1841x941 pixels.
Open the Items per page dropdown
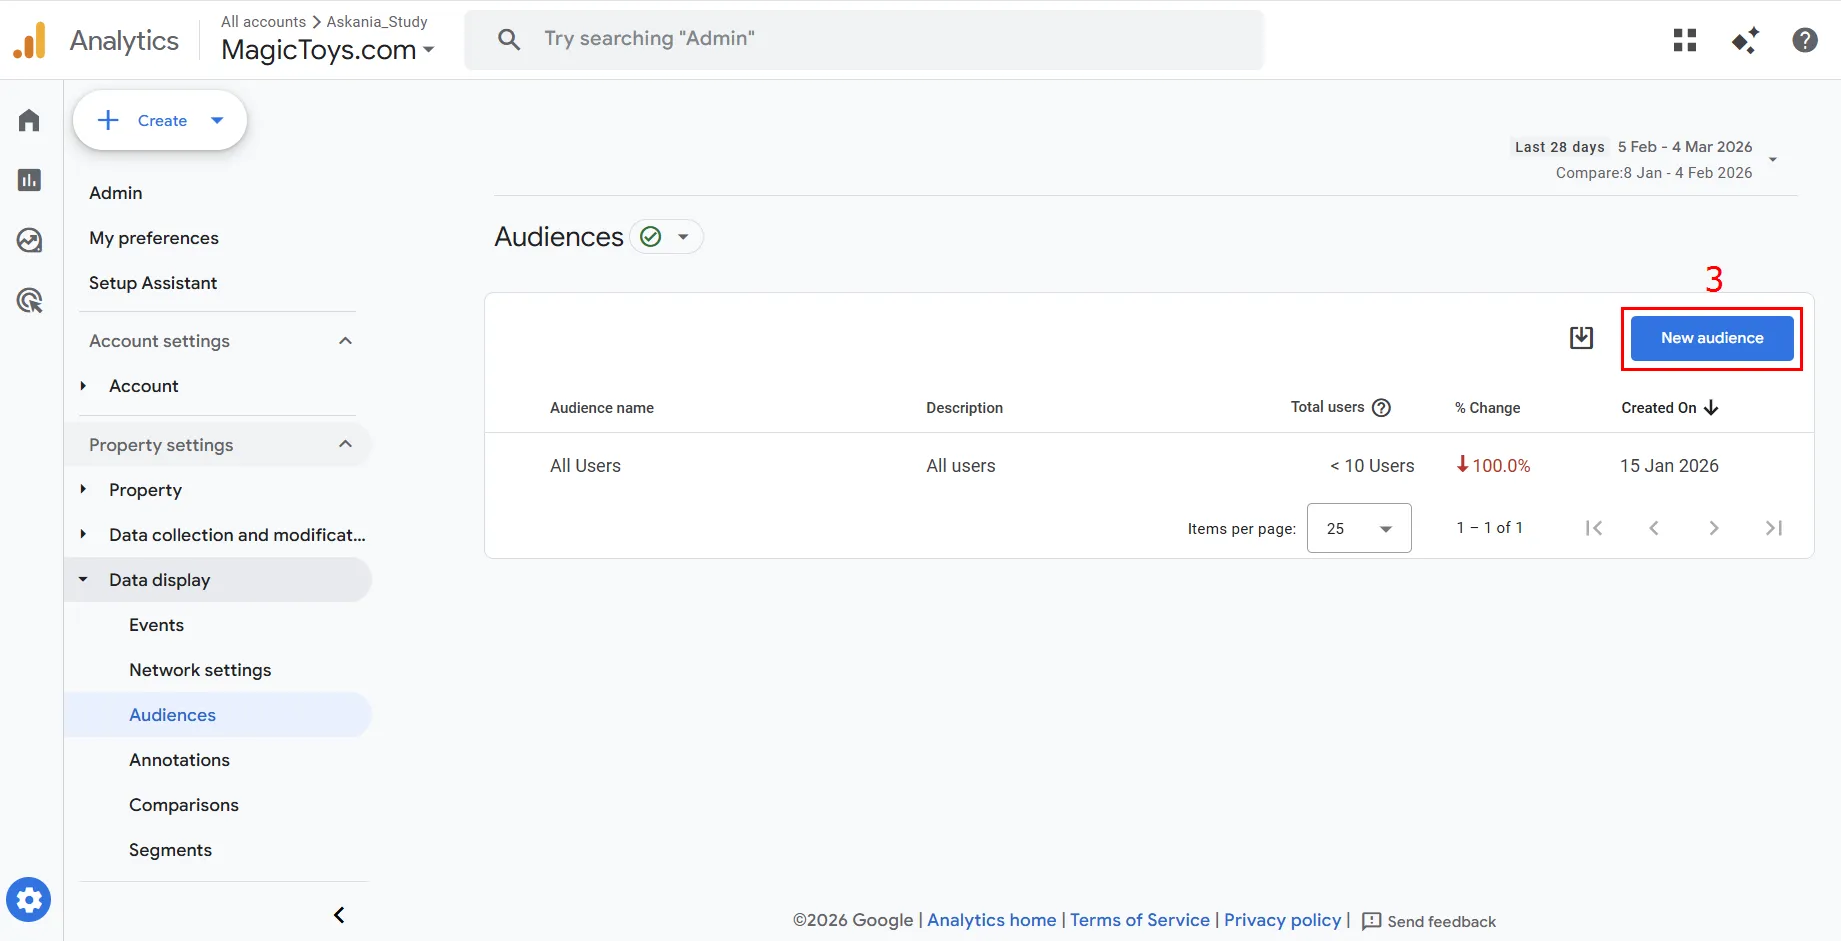[x=1359, y=528]
